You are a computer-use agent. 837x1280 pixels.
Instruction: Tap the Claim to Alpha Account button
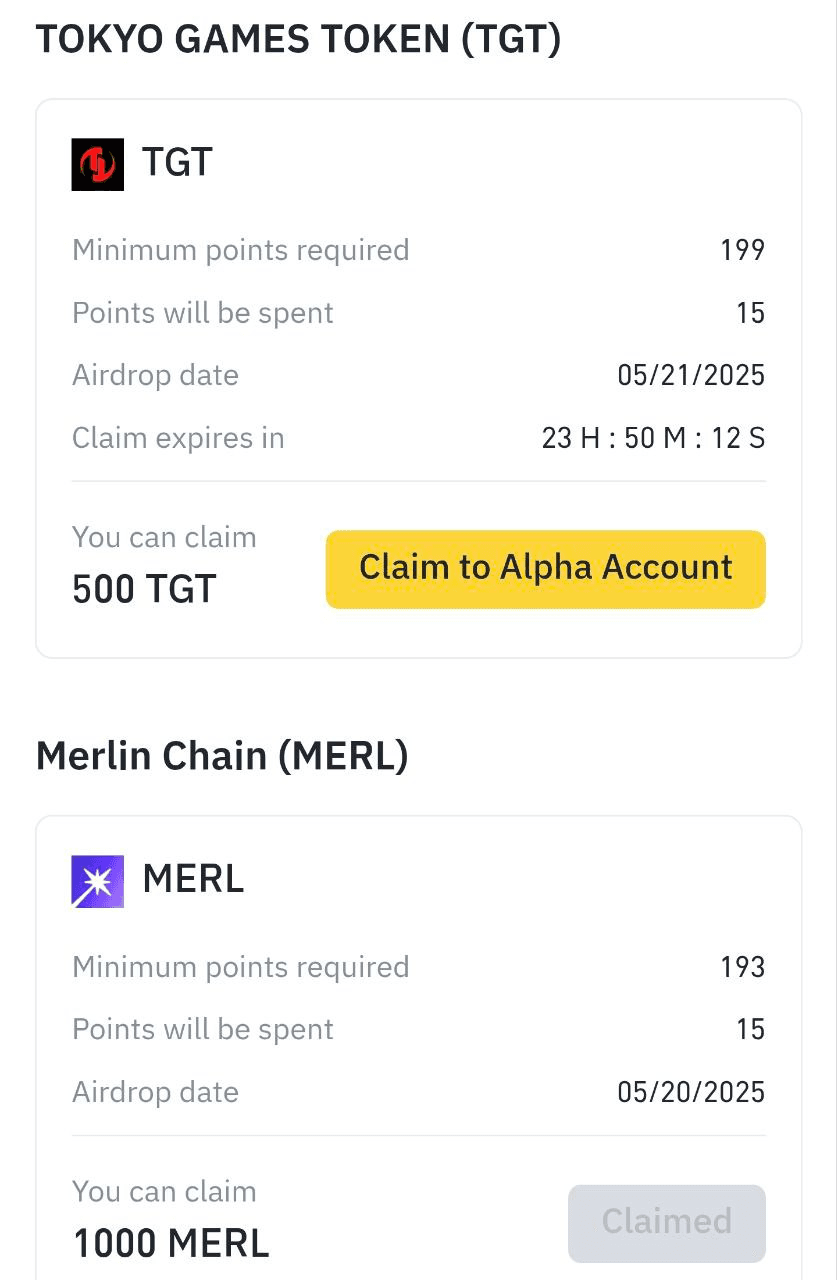click(x=546, y=569)
